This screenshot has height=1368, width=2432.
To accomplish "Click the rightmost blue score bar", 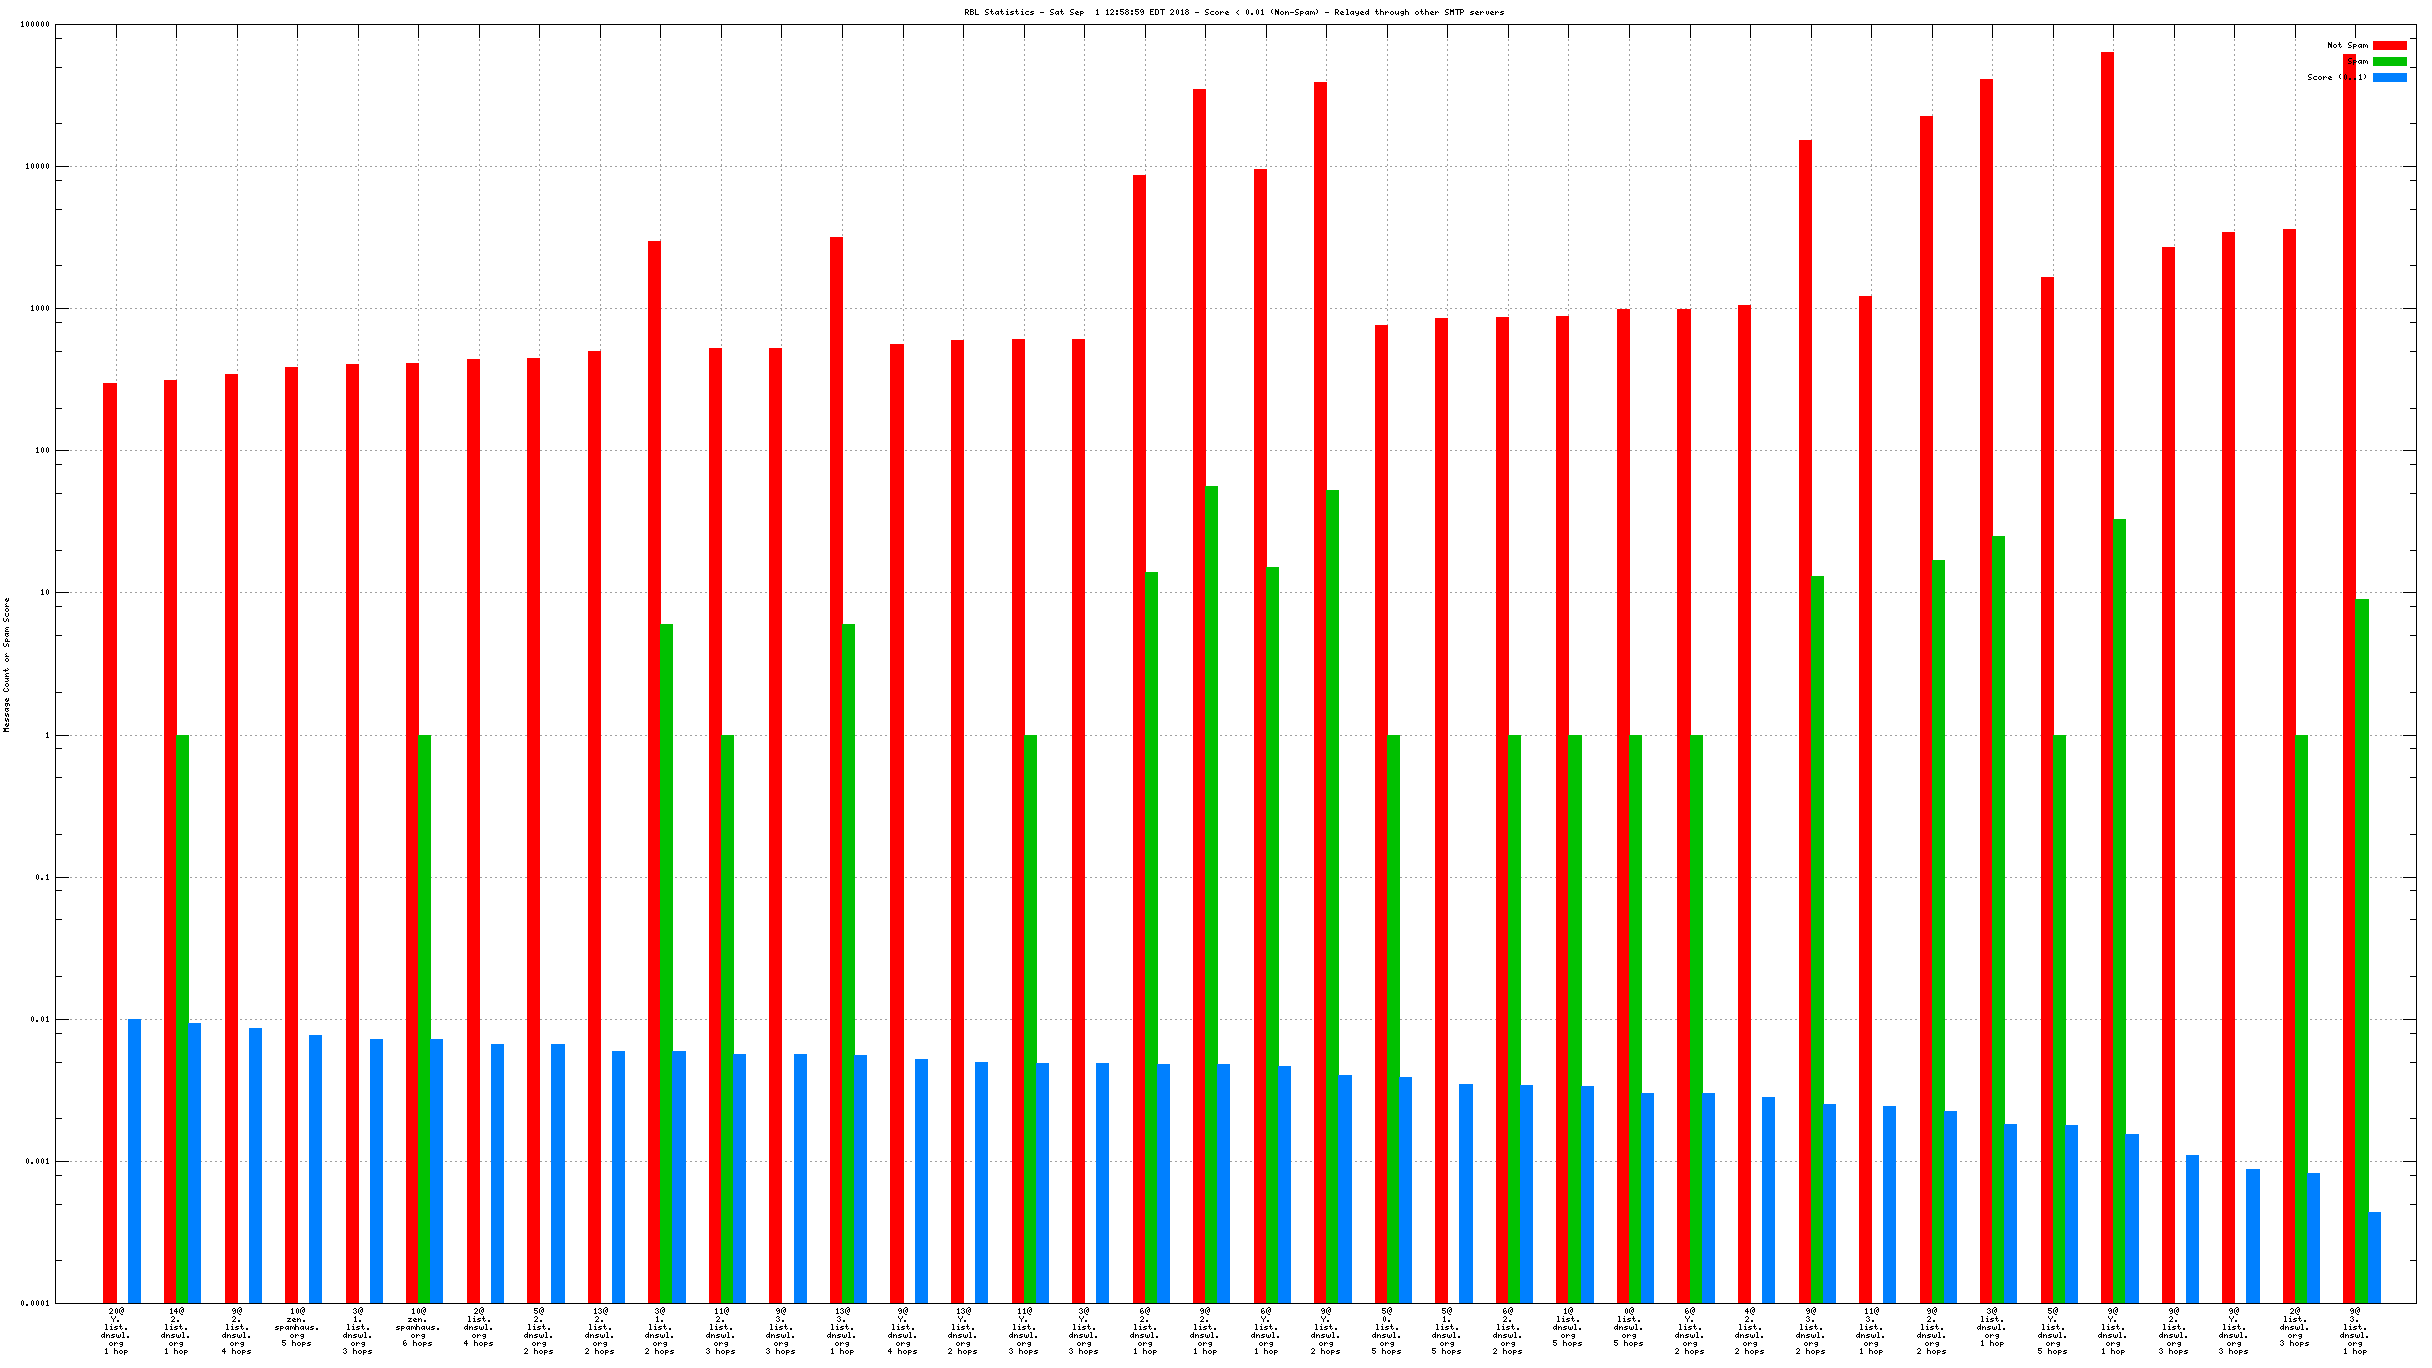I will point(2374,1257).
